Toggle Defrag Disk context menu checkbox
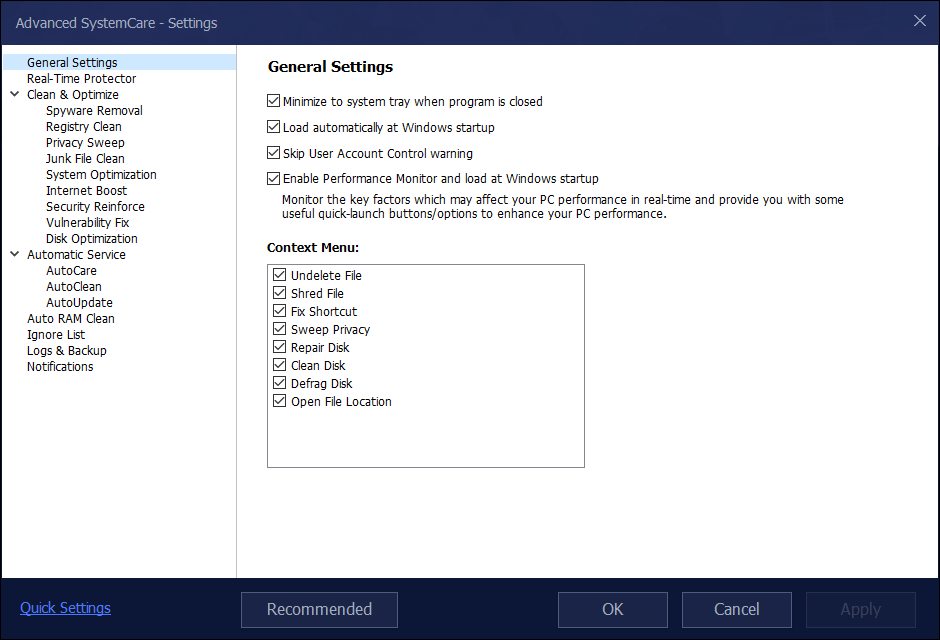Screen dimensions: 940x640 tap(279, 383)
